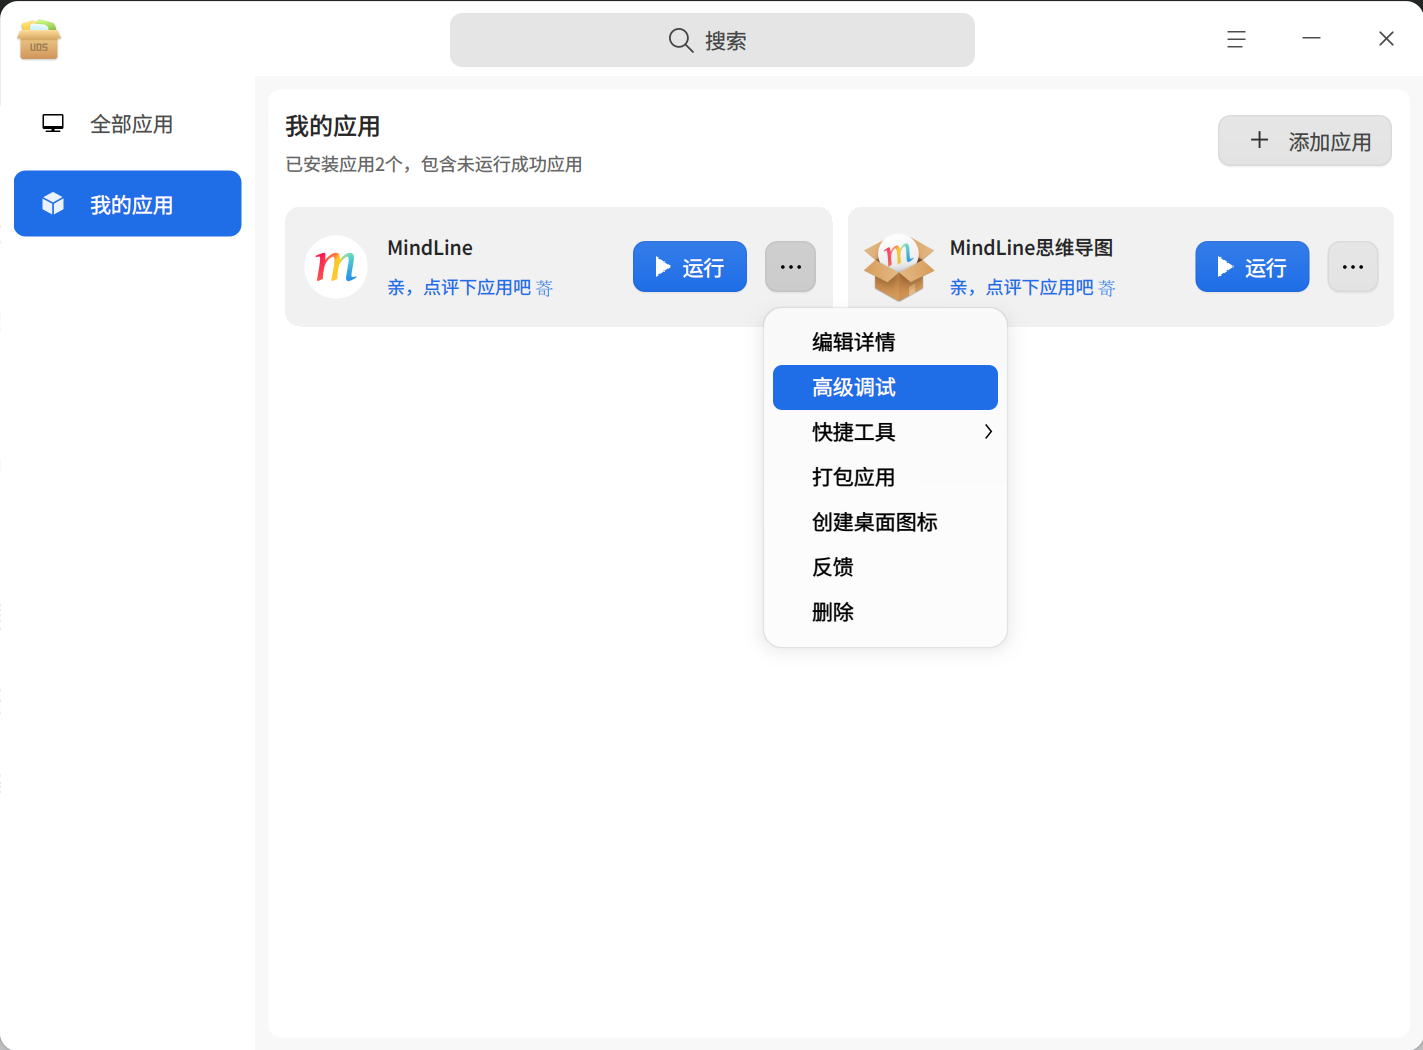The width and height of the screenshot is (1423, 1050).
Task: Open the hamburger menu in title bar
Action: [1236, 39]
